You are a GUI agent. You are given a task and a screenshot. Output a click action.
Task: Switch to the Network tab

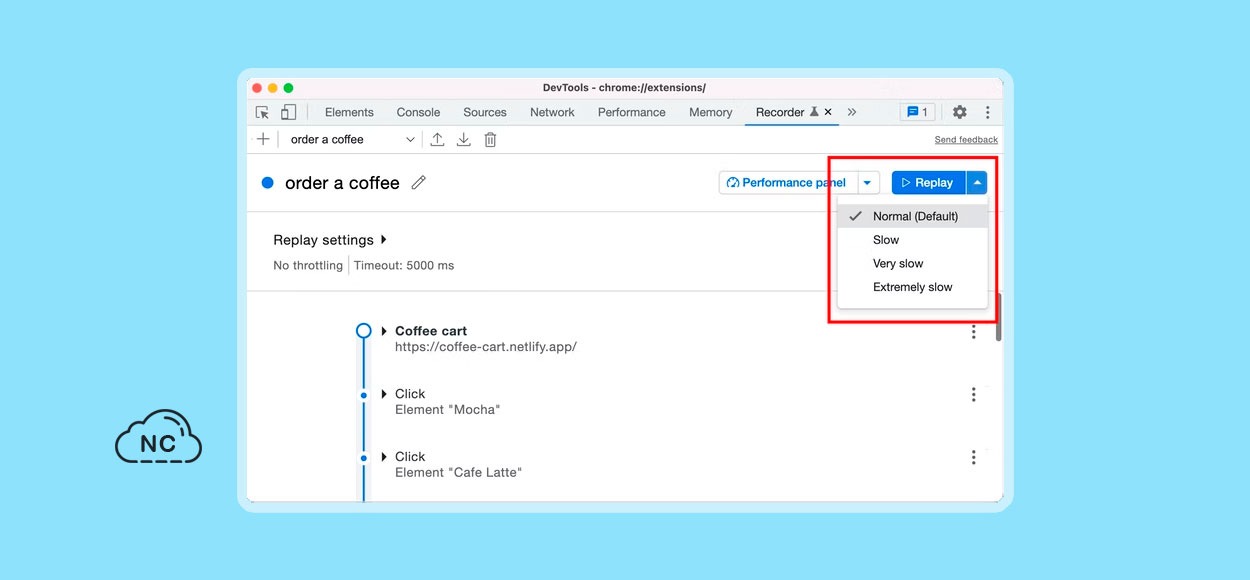coord(552,112)
